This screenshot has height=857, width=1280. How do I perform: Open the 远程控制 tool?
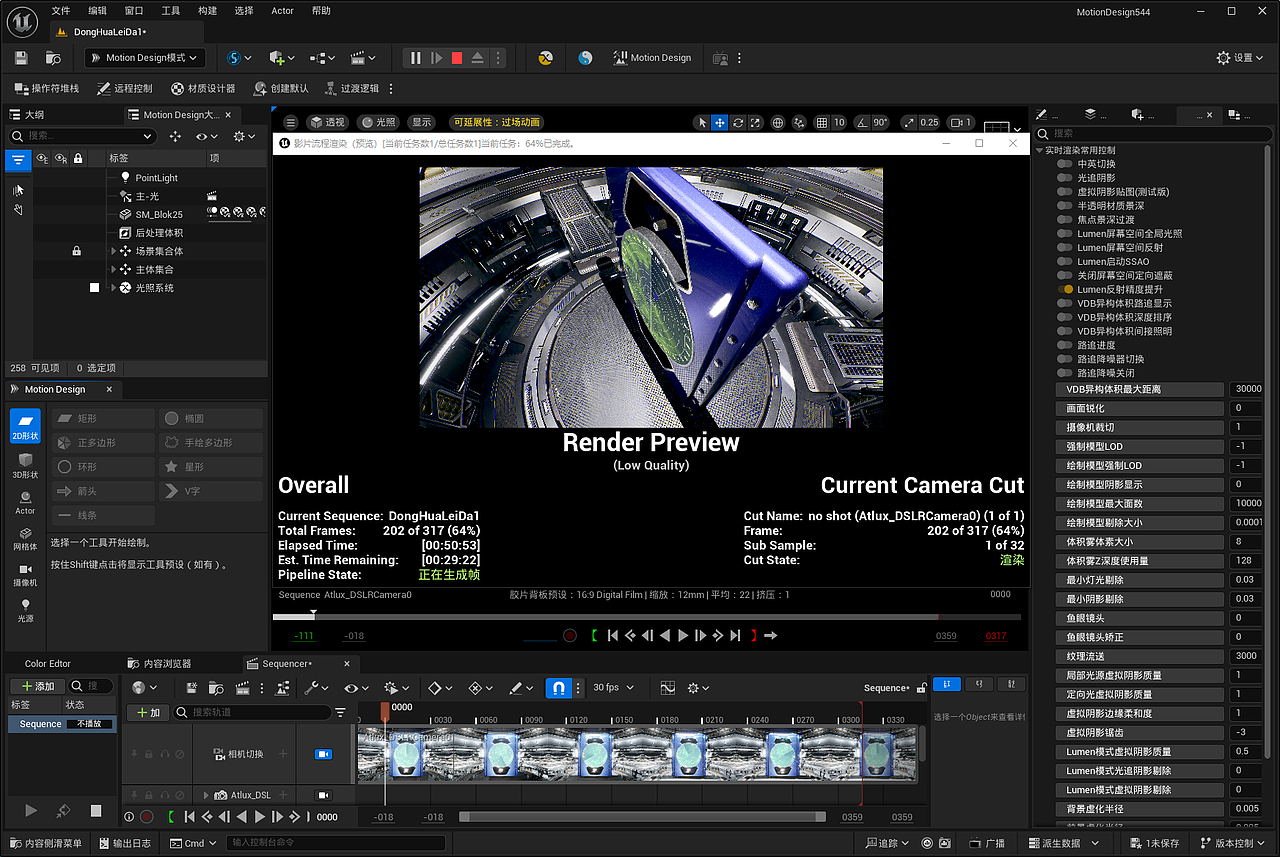coord(125,89)
